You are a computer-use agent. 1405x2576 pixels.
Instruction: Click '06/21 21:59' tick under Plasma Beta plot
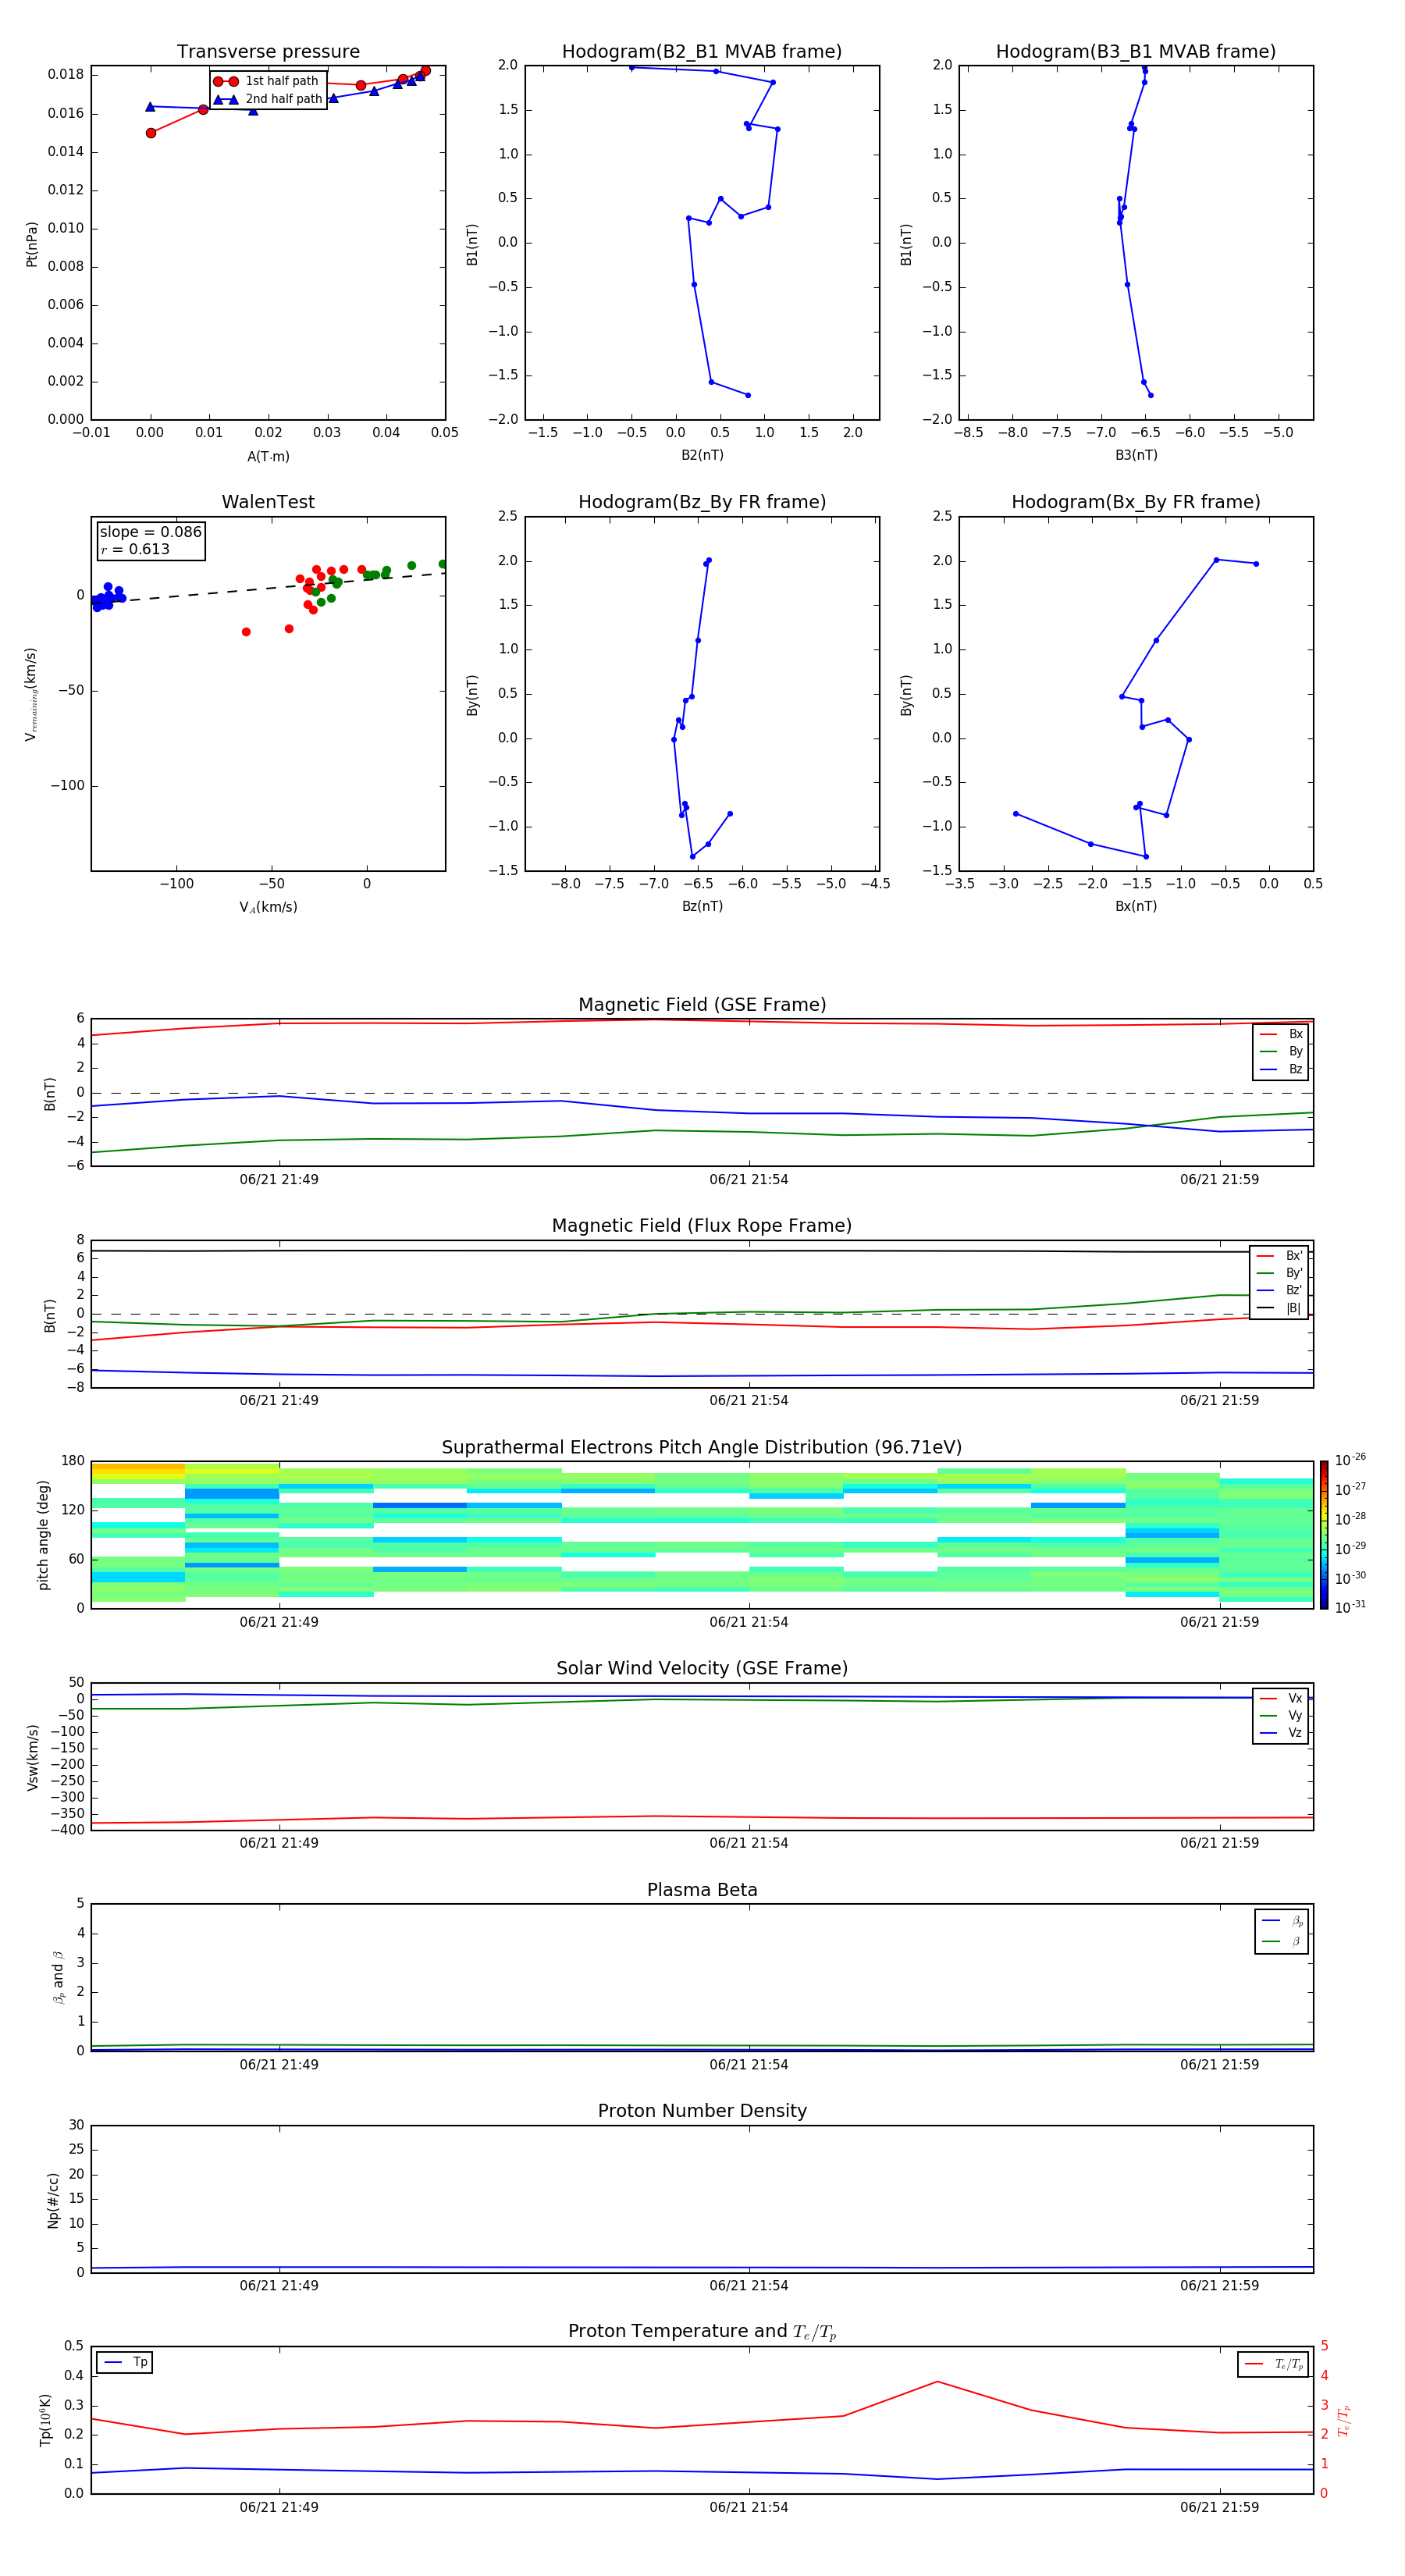pyautogui.click(x=1219, y=2065)
